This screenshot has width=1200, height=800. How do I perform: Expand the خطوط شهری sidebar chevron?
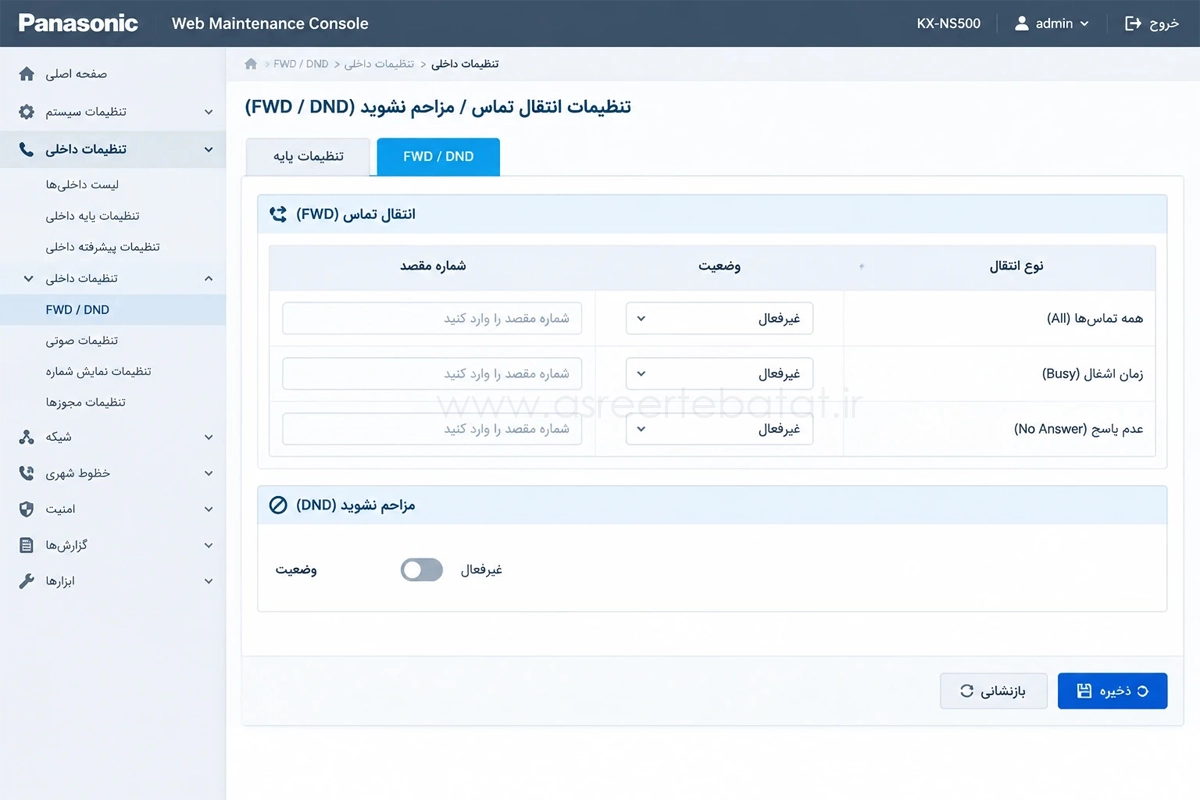[208, 473]
